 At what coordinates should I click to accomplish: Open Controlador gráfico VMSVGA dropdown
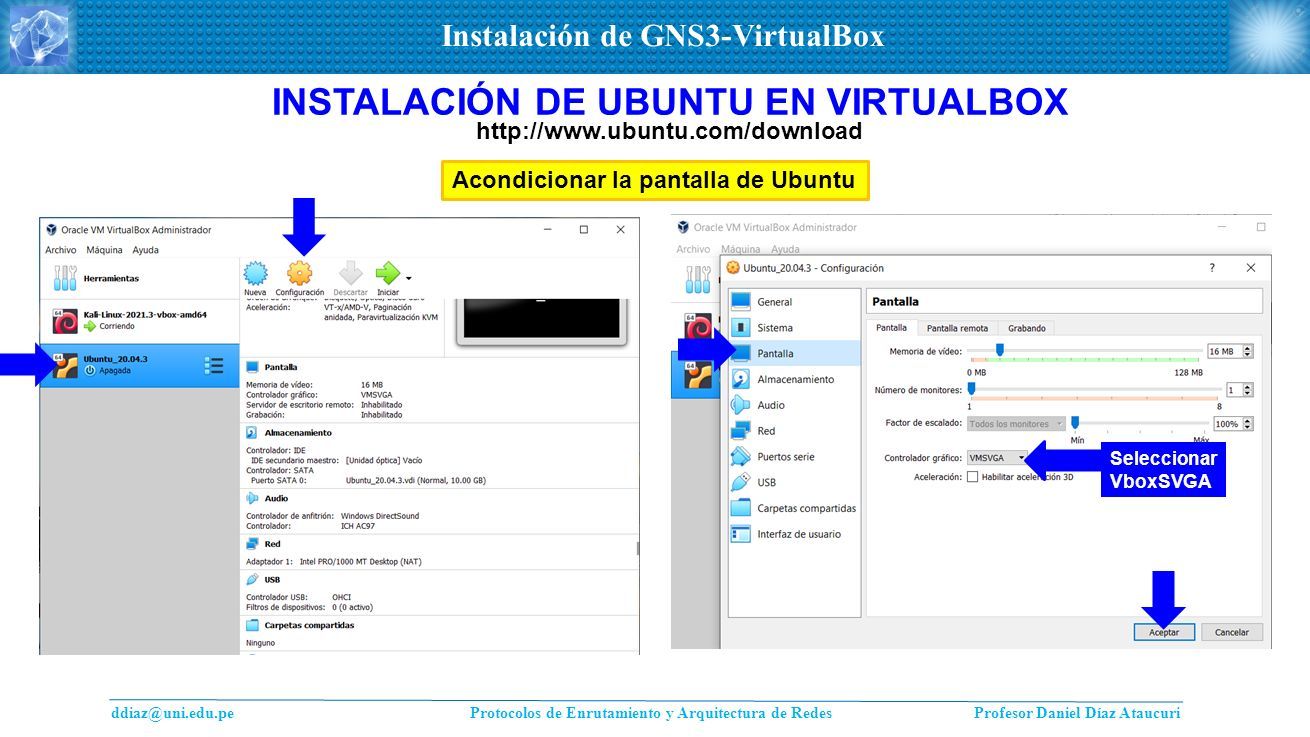click(x=997, y=458)
